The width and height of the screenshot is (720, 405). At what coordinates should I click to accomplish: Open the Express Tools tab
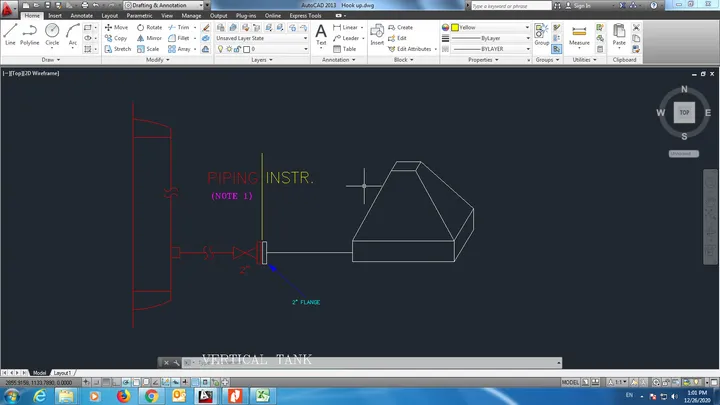pos(305,16)
